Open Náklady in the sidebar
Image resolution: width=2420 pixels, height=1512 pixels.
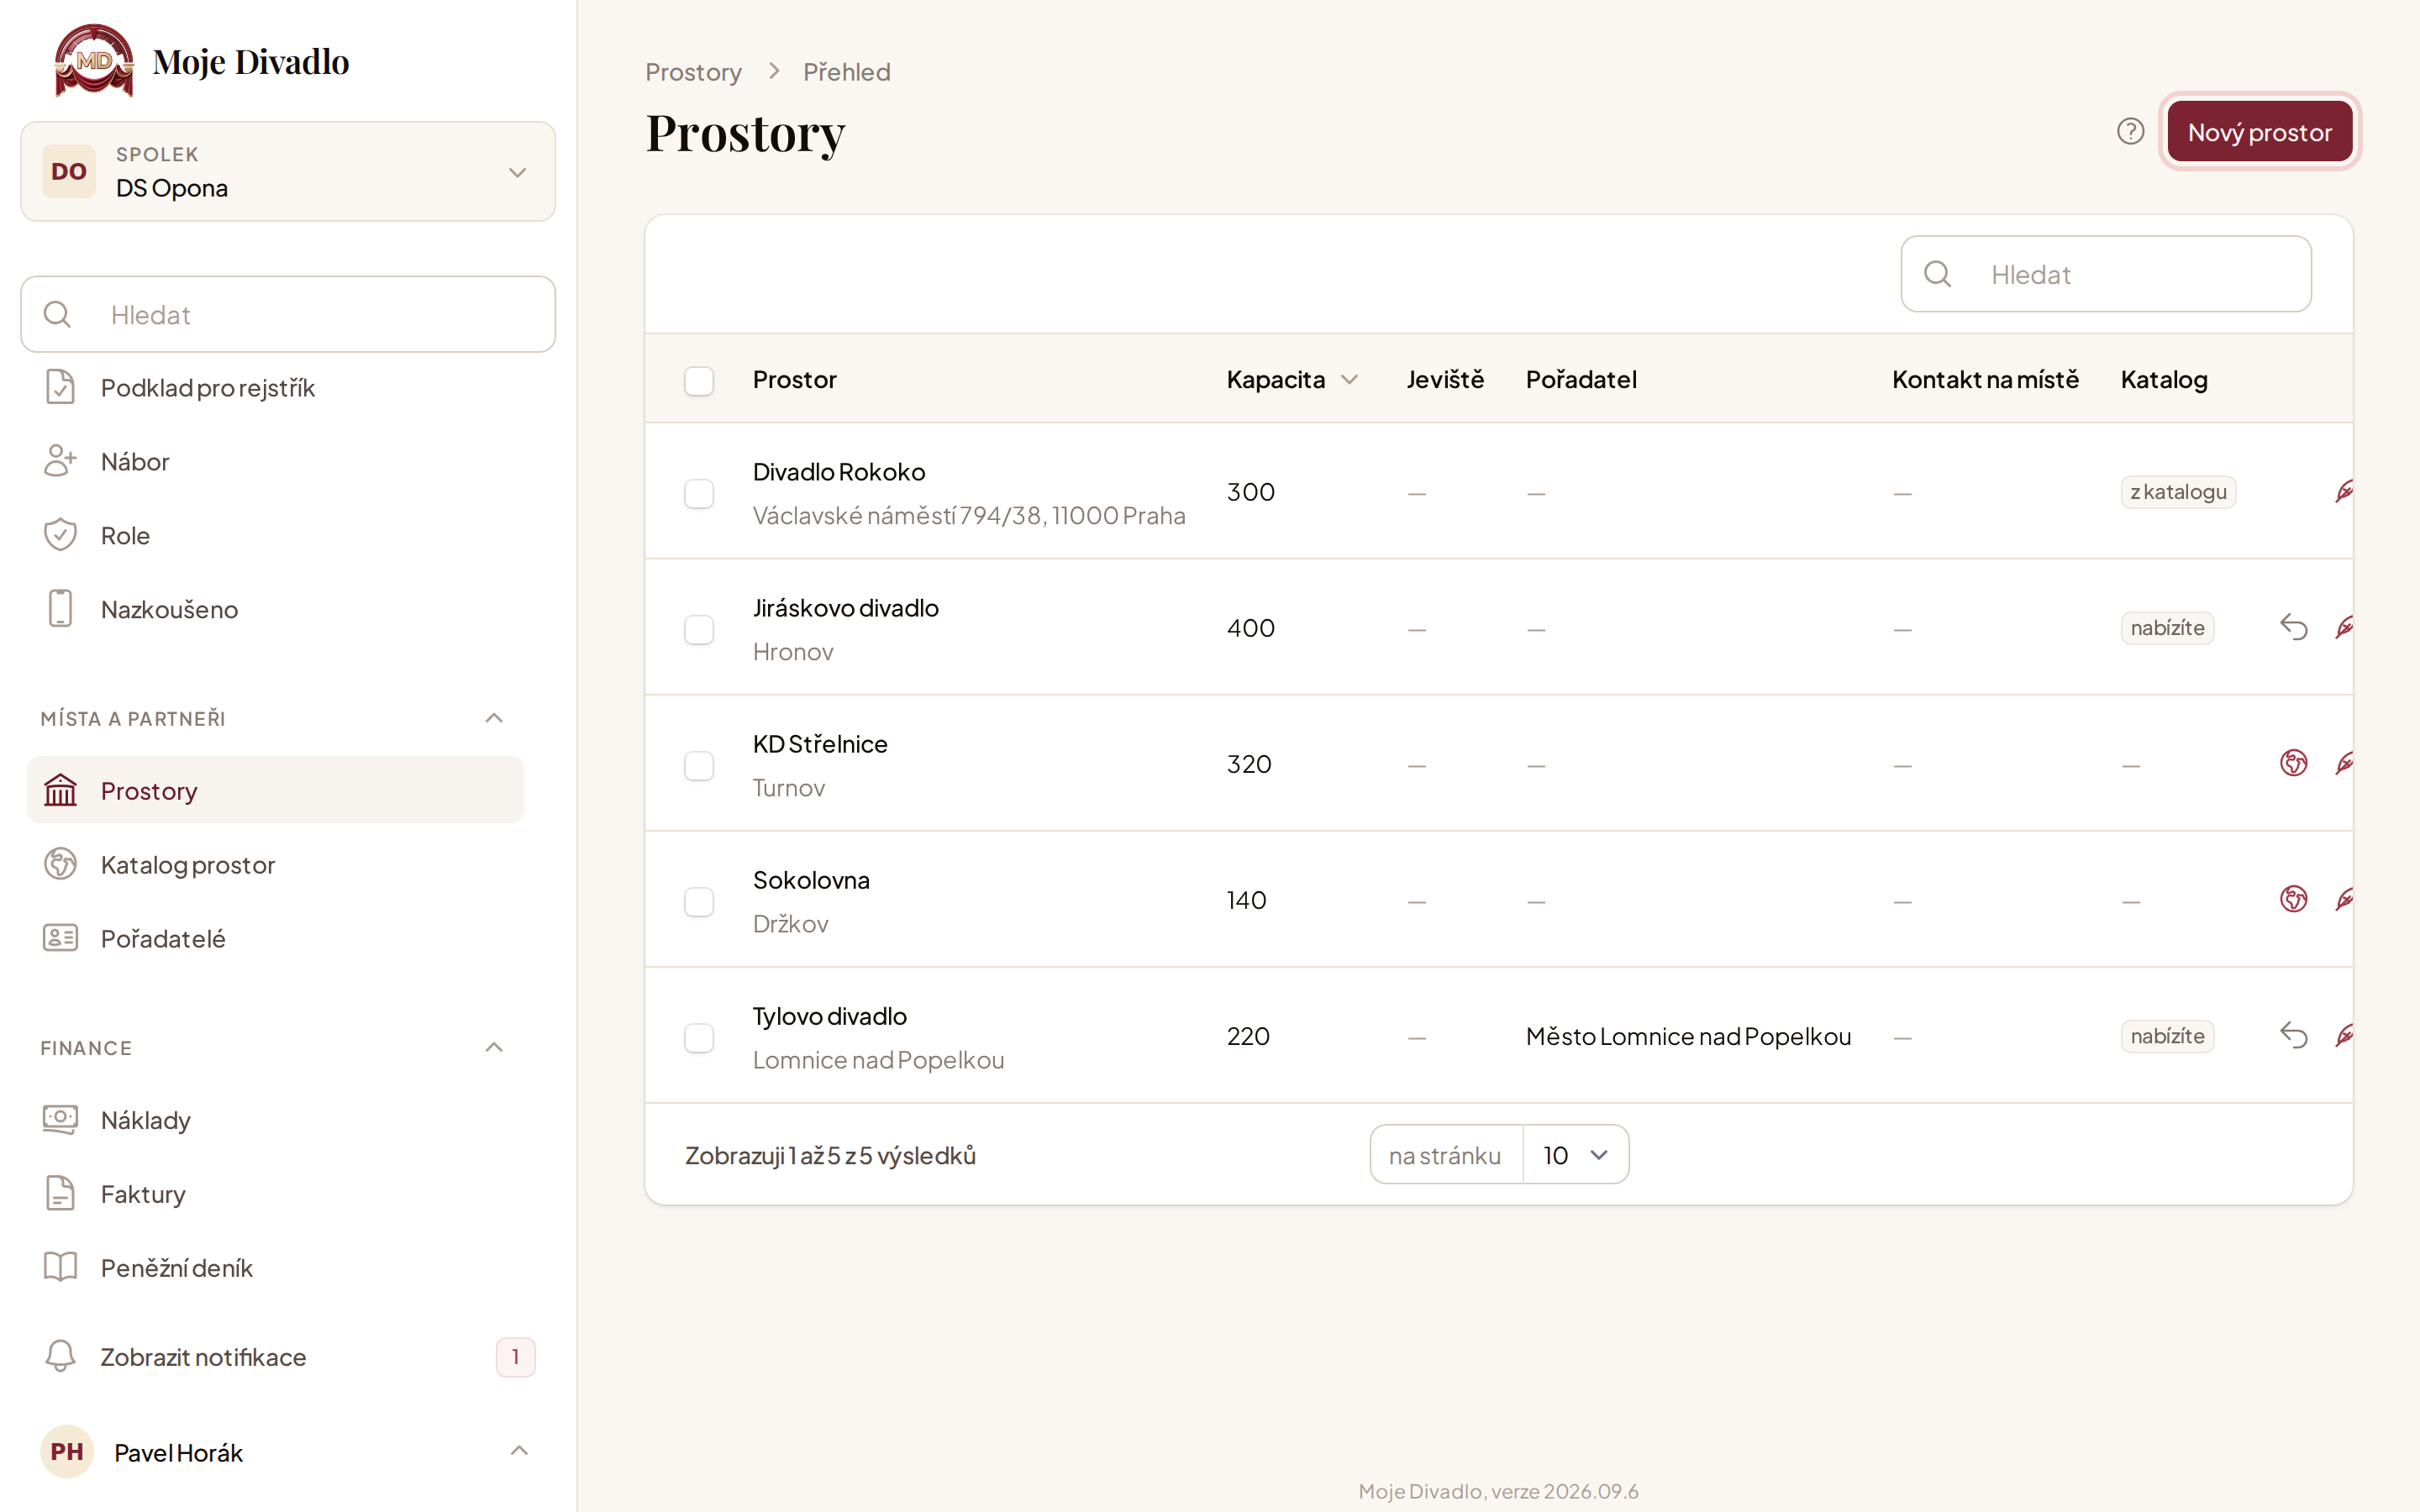[x=275, y=1120]
